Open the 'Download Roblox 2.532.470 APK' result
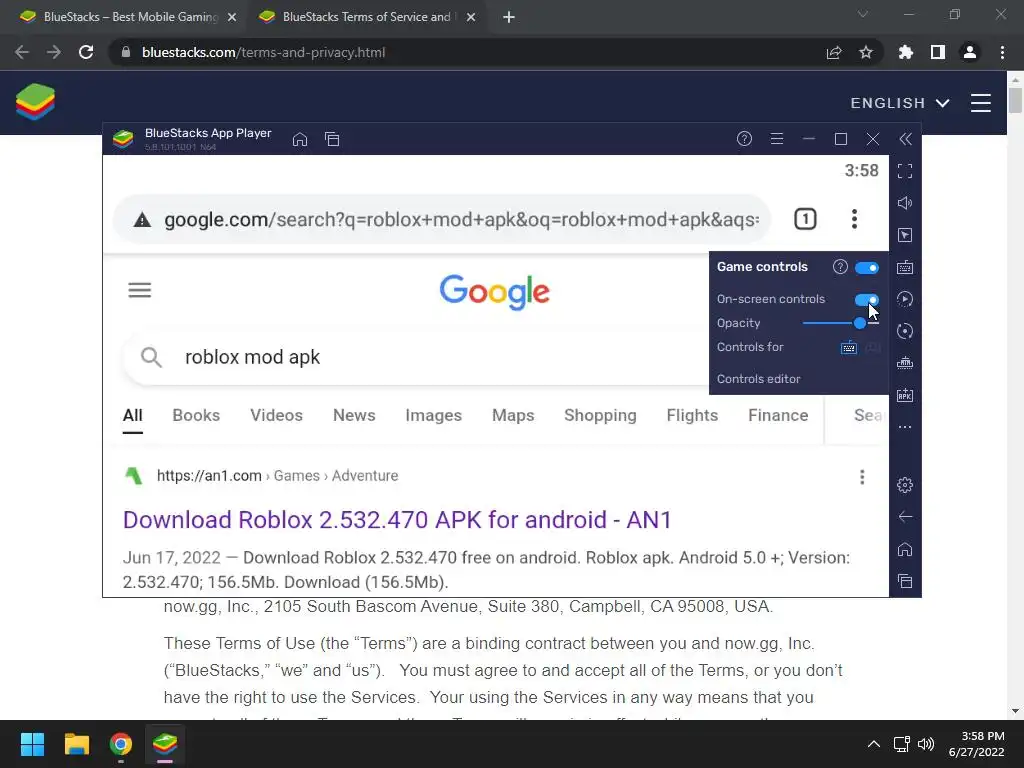The image size is (1024, 768). click(x=397, y=520)
